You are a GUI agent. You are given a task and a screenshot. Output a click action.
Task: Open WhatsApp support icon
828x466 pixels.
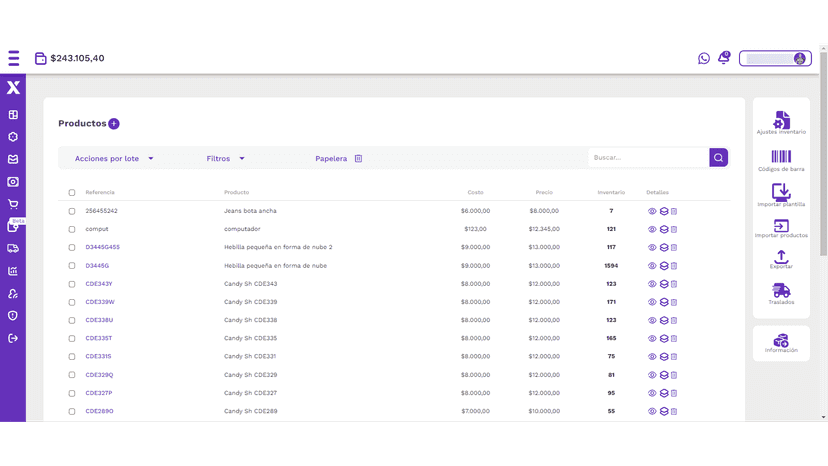(x=704, y=58)
